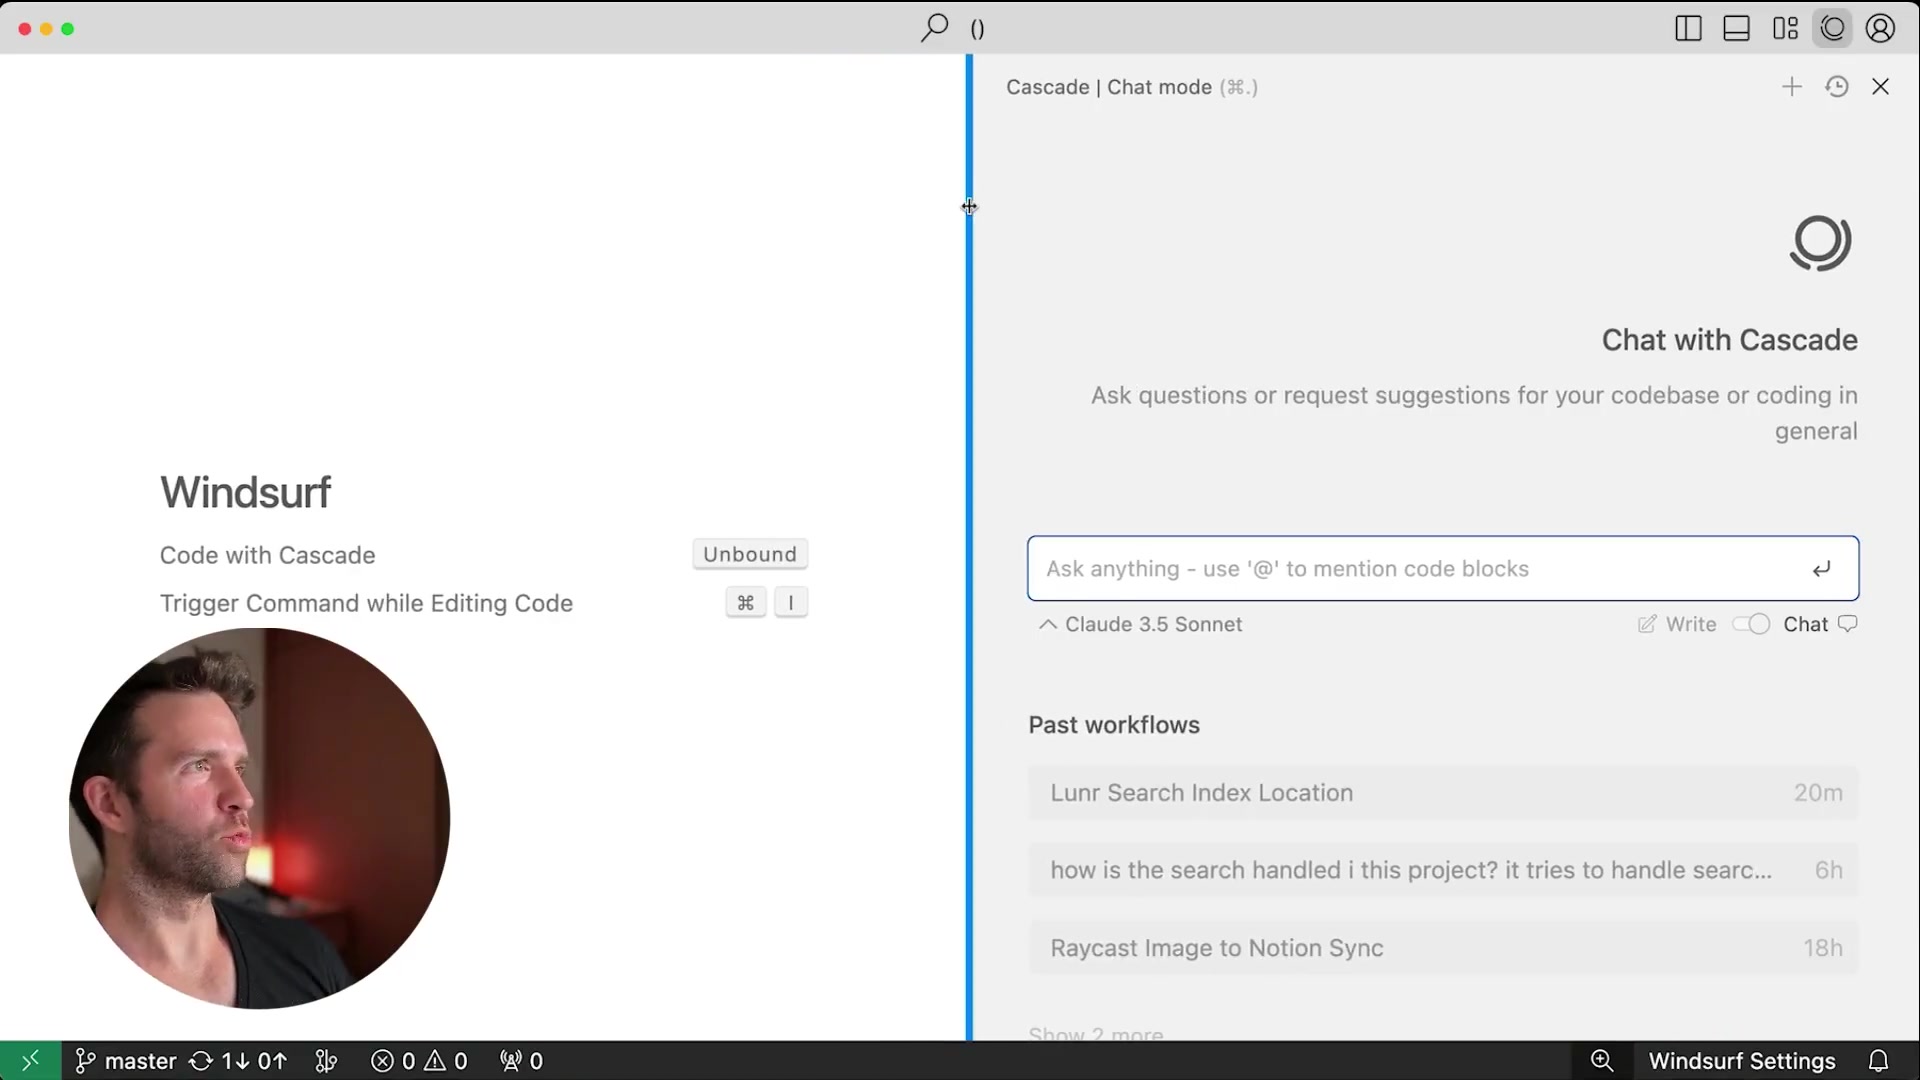Open 'how is the search handled' workflow
This screenshot has height=1080, width=1920.
pyautogui.click(x=1443, y=870)
